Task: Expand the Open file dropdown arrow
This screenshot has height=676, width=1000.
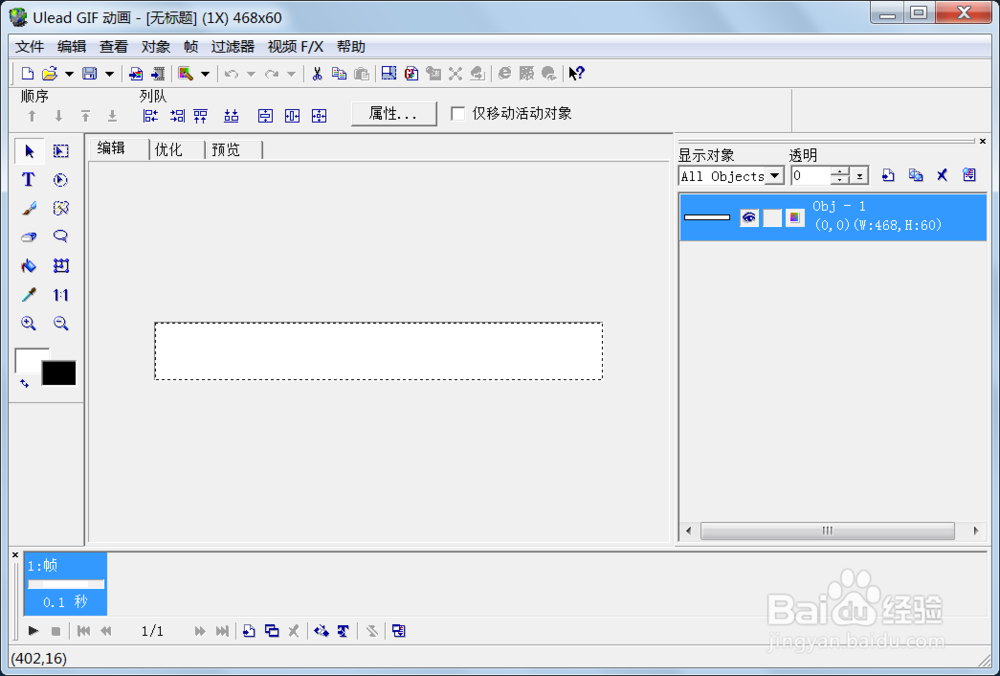Action: click(69, 74)
